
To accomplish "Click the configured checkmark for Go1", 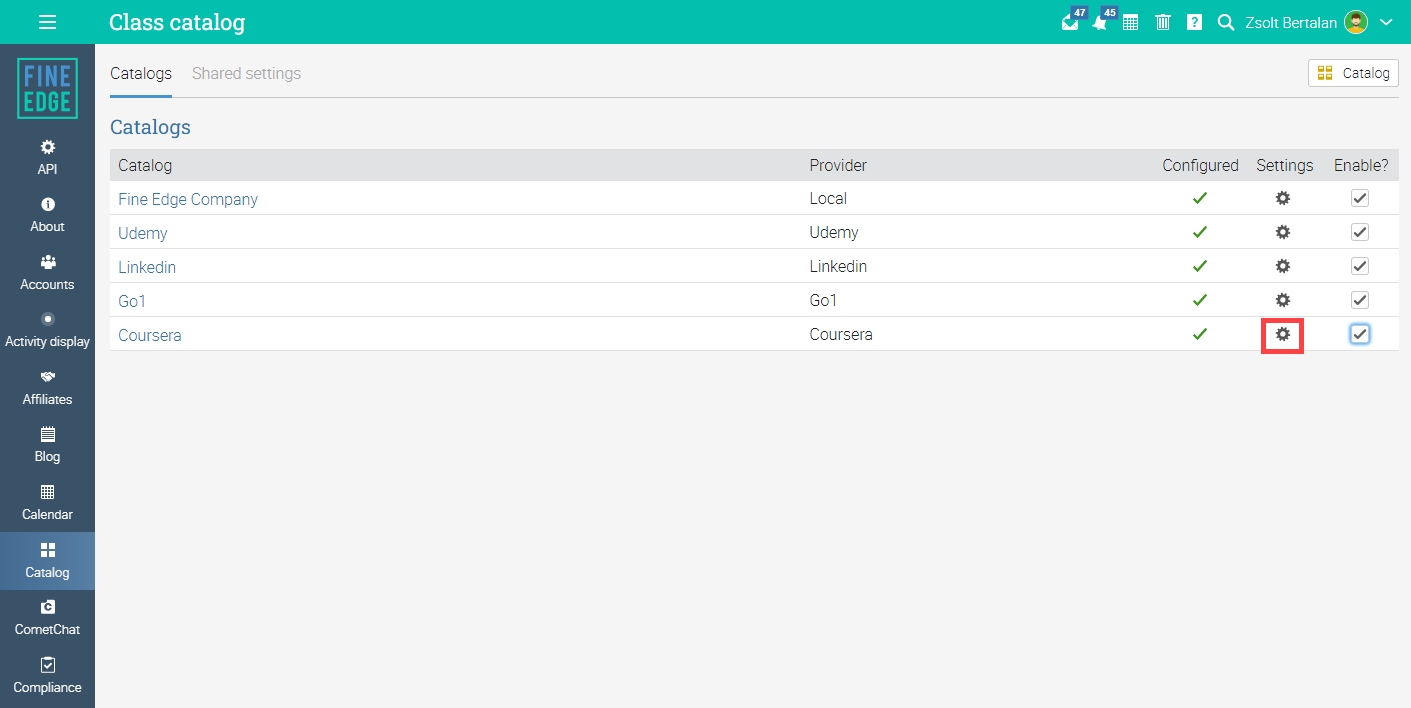I will 1200,300.
